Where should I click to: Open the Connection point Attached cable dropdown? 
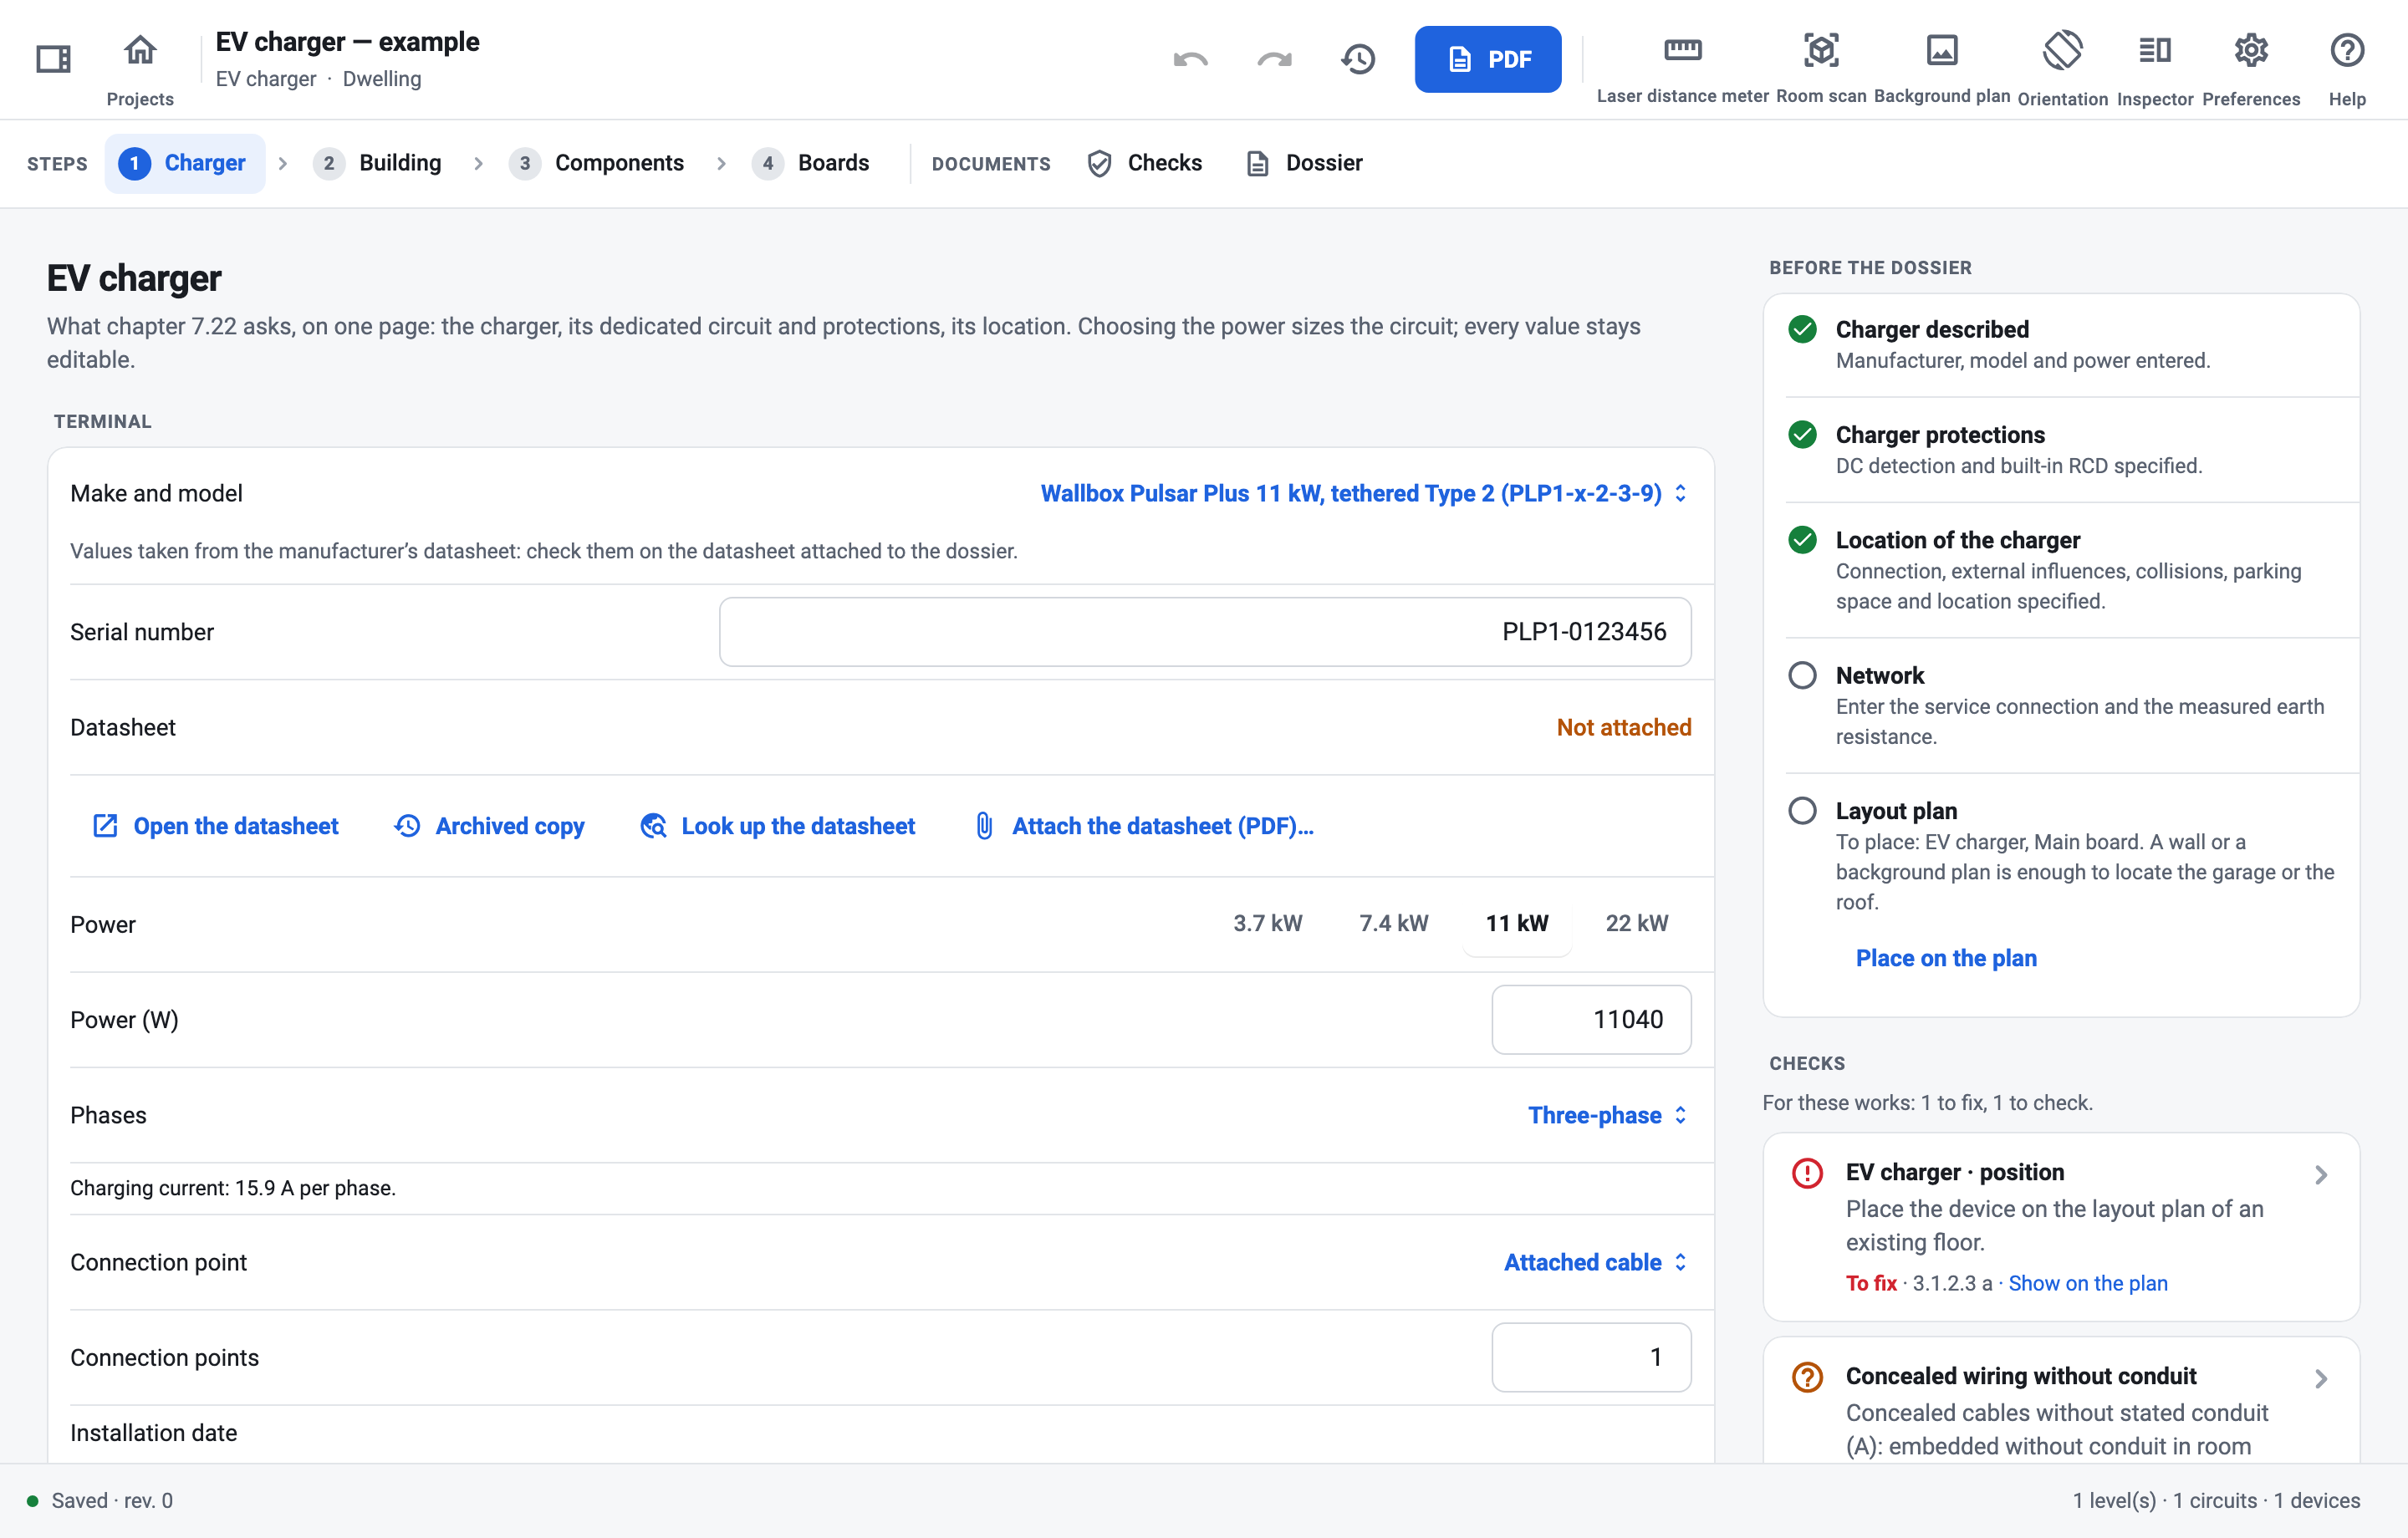tap(1596, 1262)
